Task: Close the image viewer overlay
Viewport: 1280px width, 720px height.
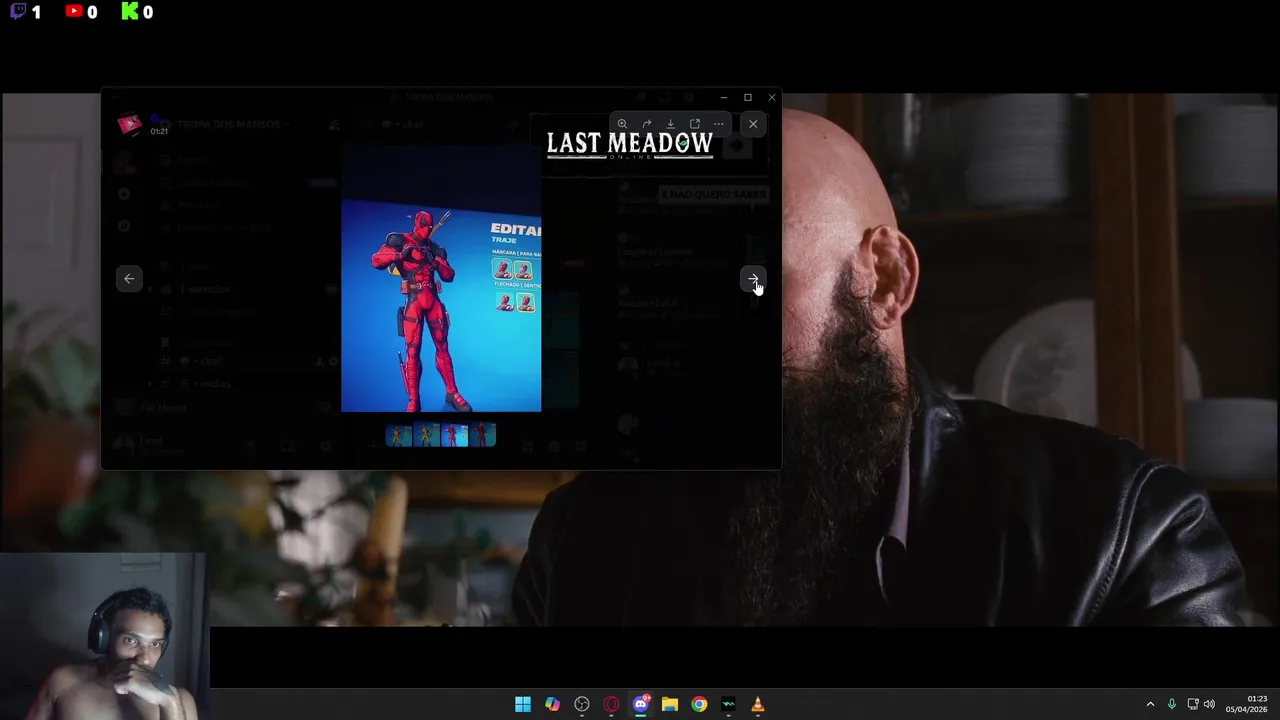Action: tap(753, 124)
